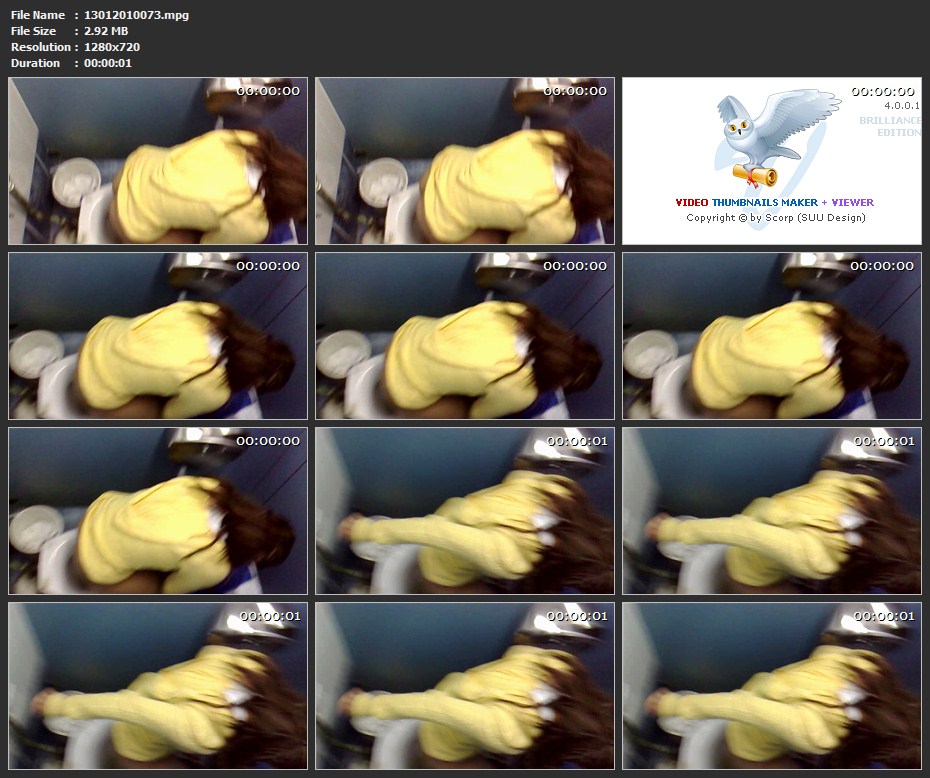
Task: Click the 00:00:01 duration value in header
Action: [108, 63]
